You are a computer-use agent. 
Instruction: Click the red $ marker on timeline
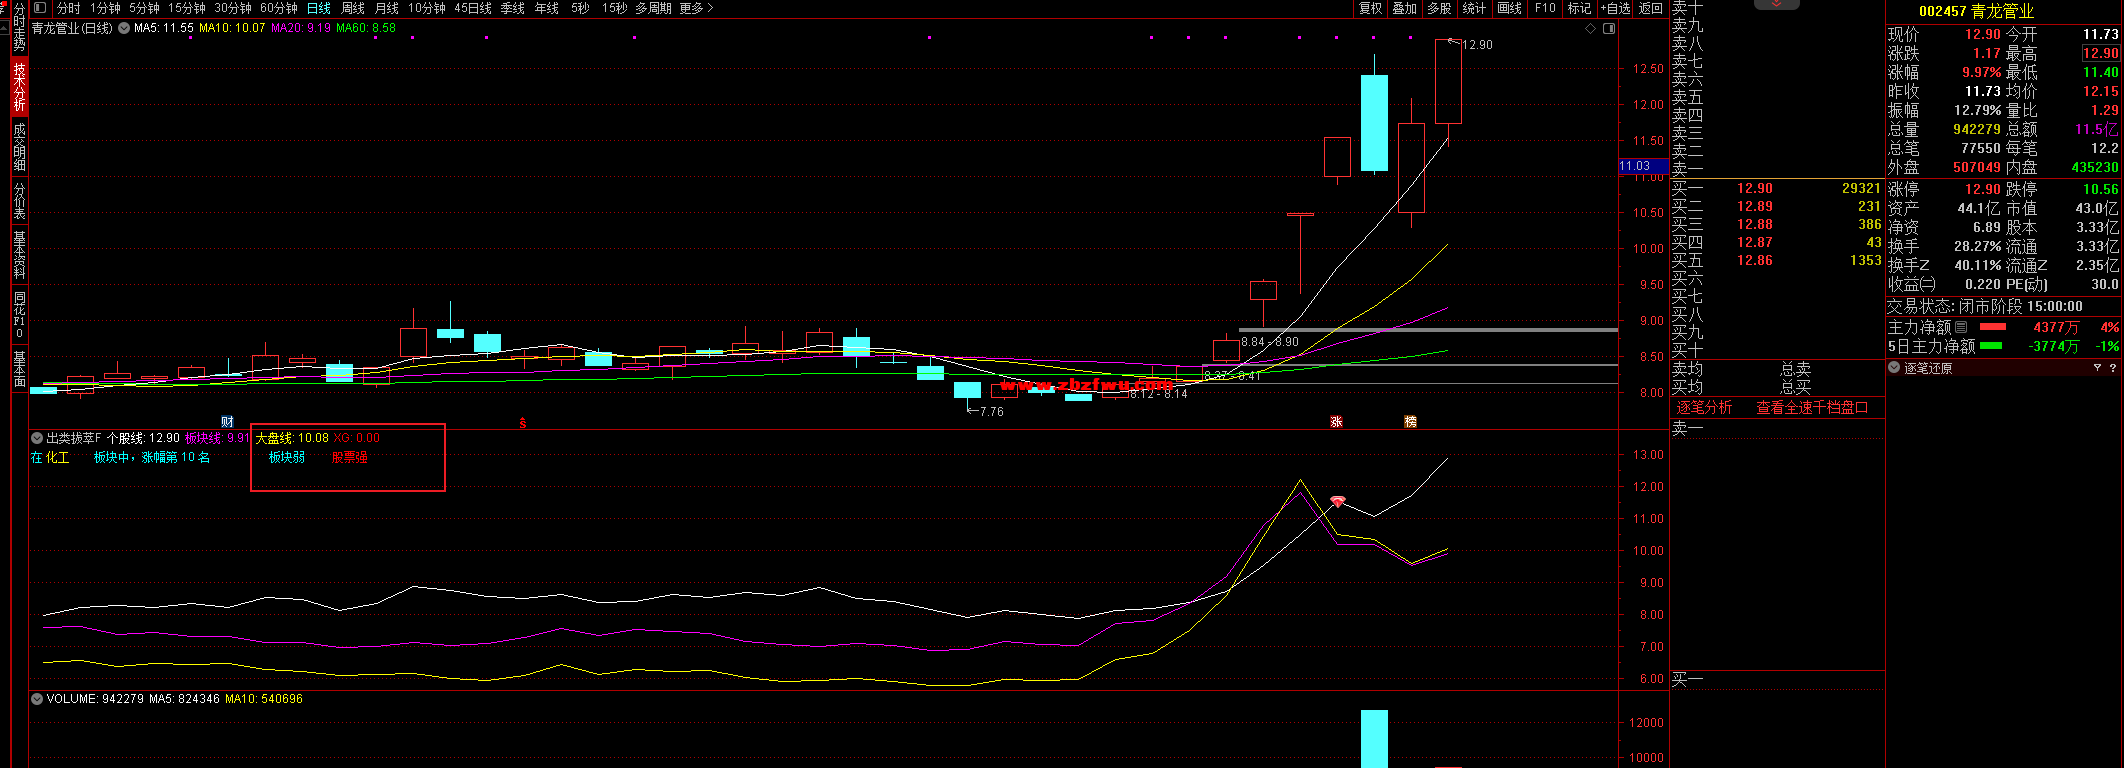[522, 423]
